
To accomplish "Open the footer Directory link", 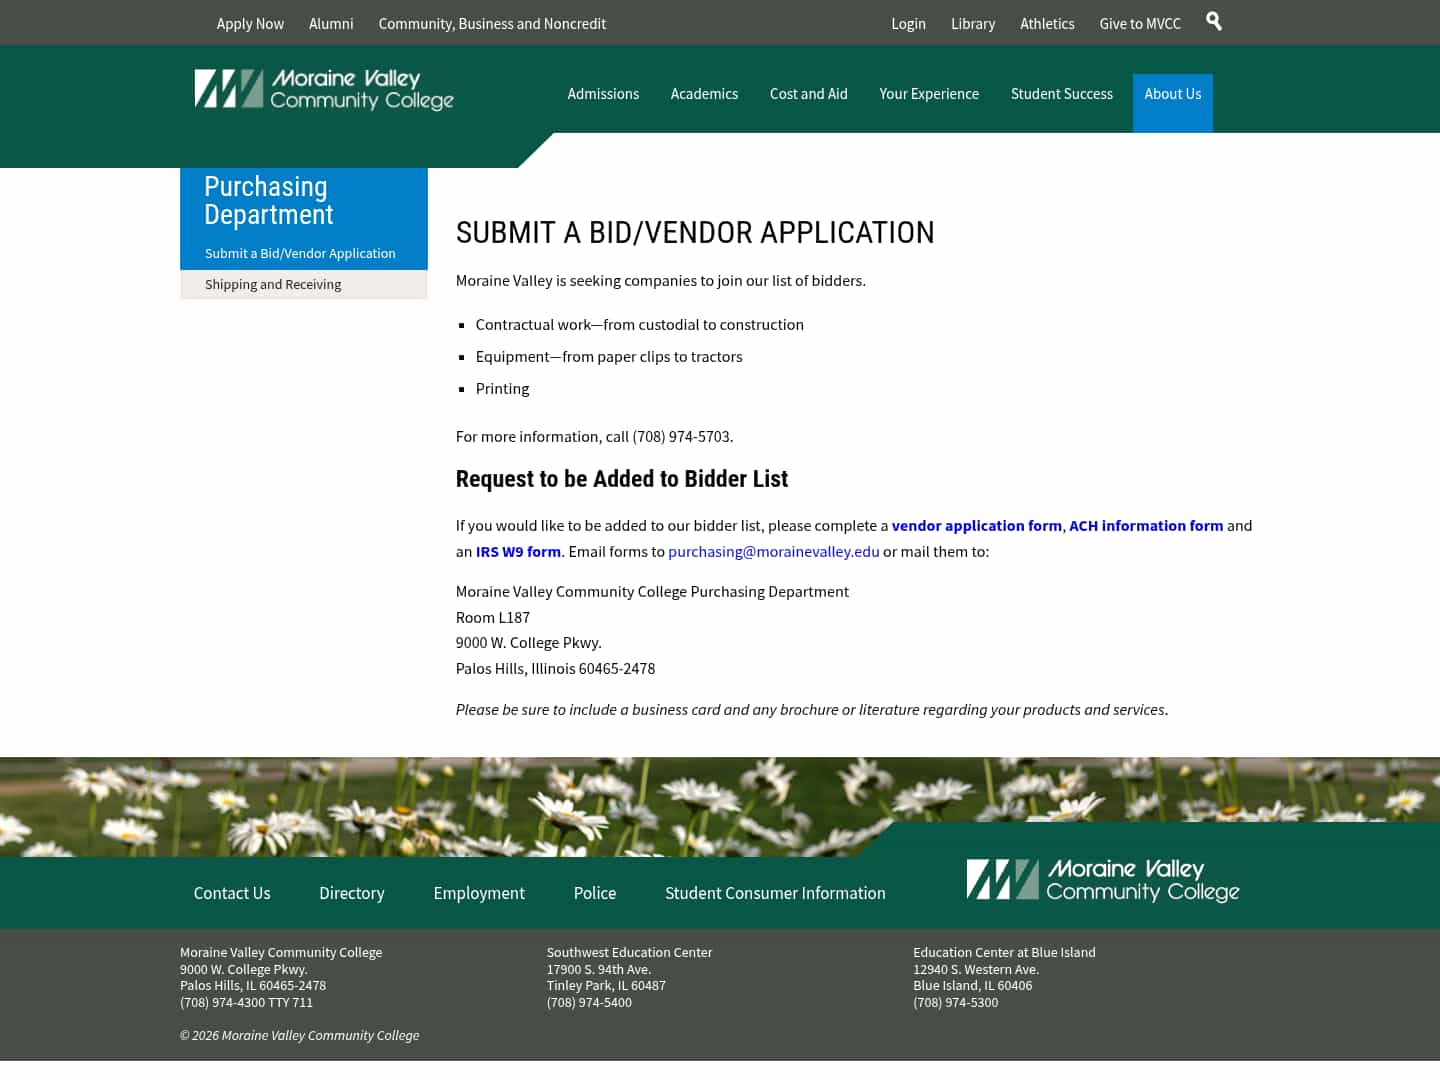I will (x=351, y=893).
